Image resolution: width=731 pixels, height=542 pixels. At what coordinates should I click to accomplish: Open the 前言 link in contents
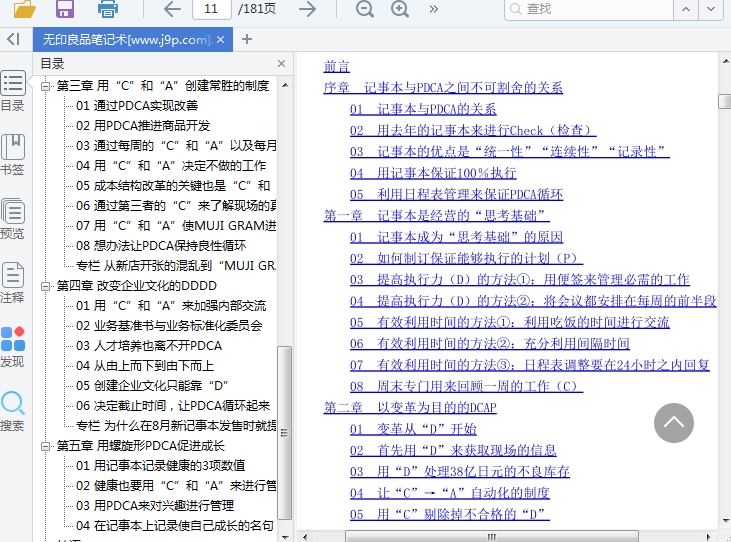(x=337, y=67)
